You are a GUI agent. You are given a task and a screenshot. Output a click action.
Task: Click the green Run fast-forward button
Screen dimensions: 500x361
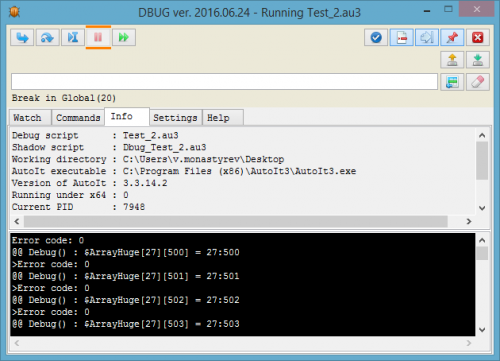click(124, 37)
